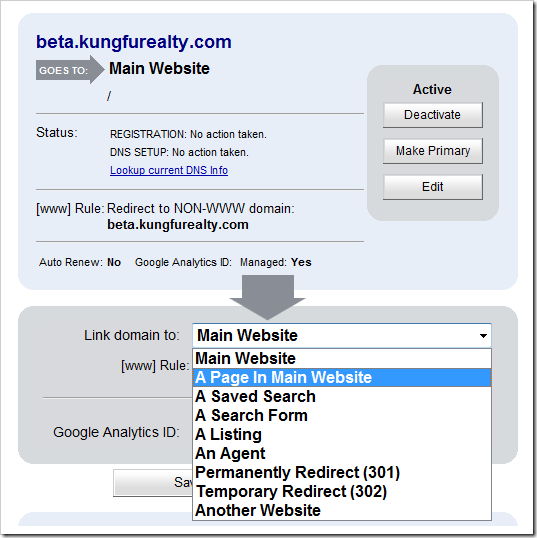Click the Edit button
The height and width of the screenshot is (538, 537).
433,187
